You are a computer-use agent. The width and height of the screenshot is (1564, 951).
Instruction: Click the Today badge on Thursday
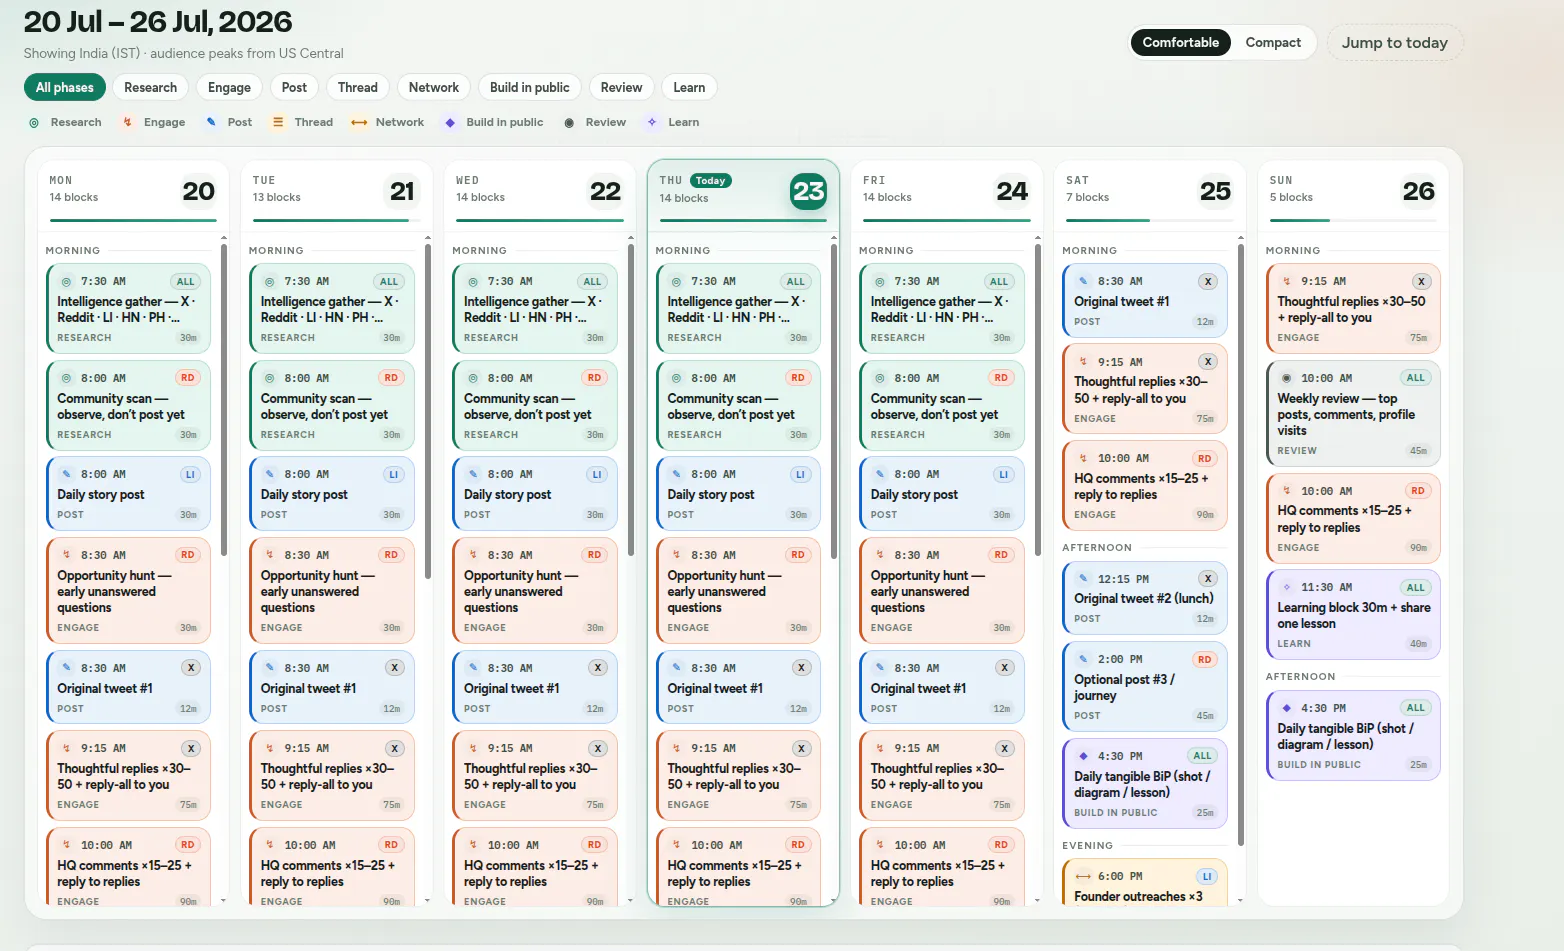tap(710, 181)
